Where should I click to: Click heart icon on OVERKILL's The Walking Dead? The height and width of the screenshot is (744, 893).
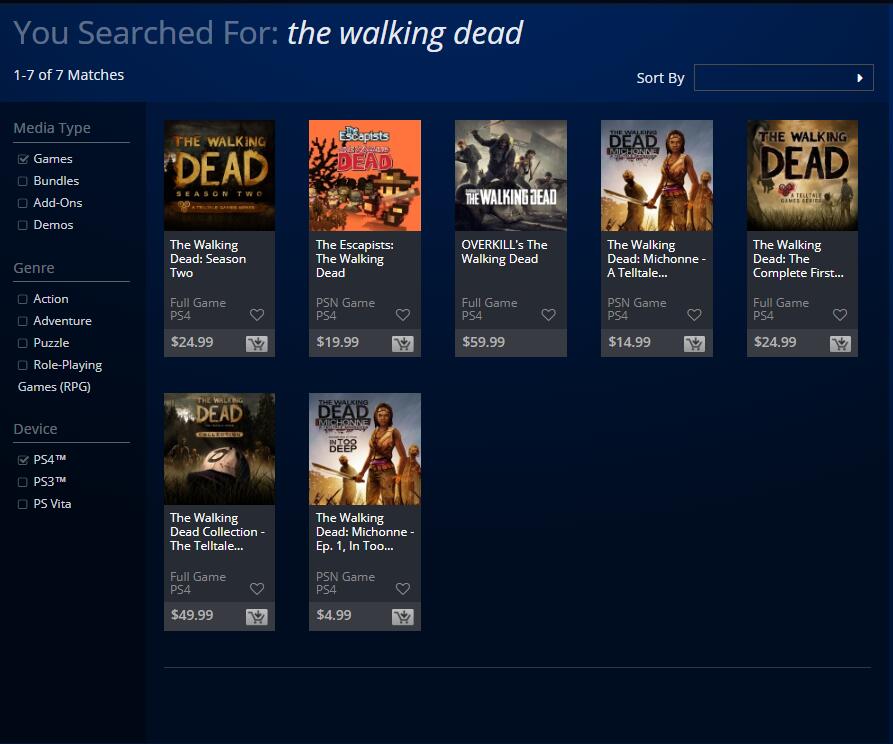pos(548,315)
